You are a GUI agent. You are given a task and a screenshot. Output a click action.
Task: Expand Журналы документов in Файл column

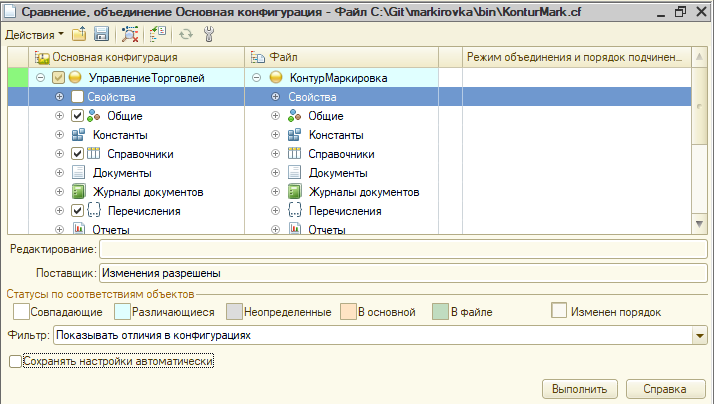[x=275, y=191]
